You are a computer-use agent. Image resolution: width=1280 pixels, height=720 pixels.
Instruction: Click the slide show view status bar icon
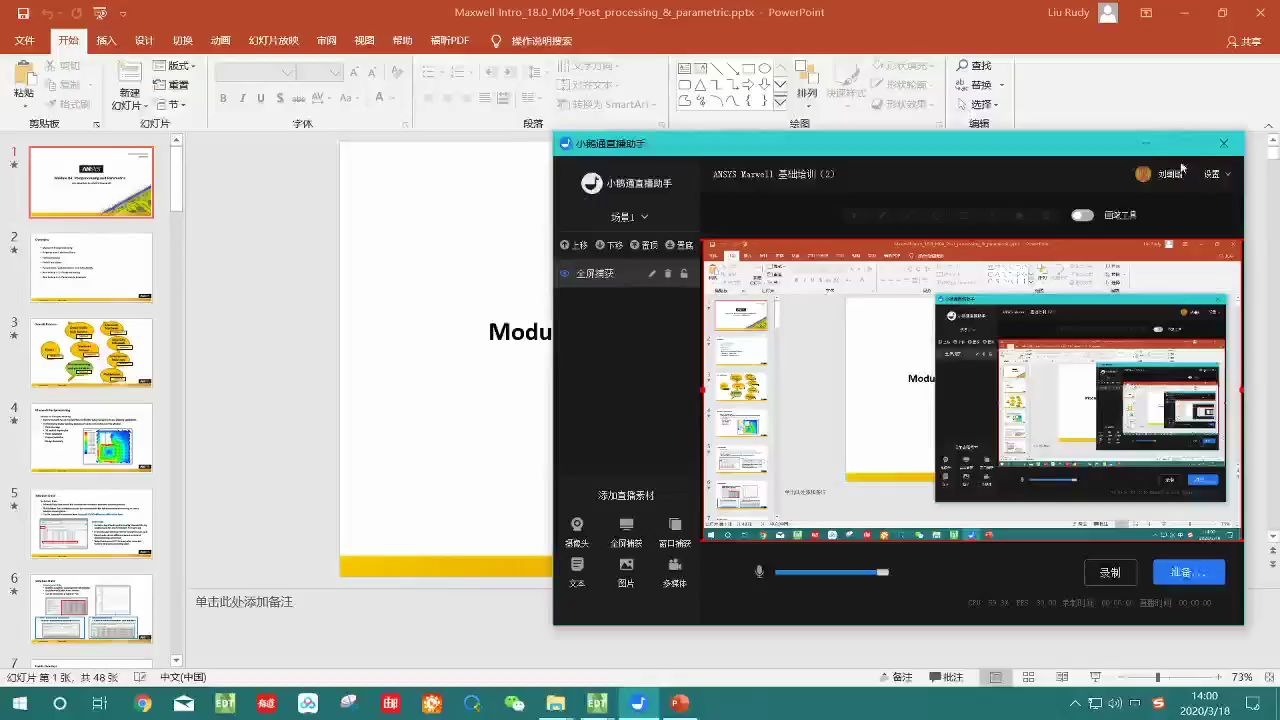[x=1095, y=677]
